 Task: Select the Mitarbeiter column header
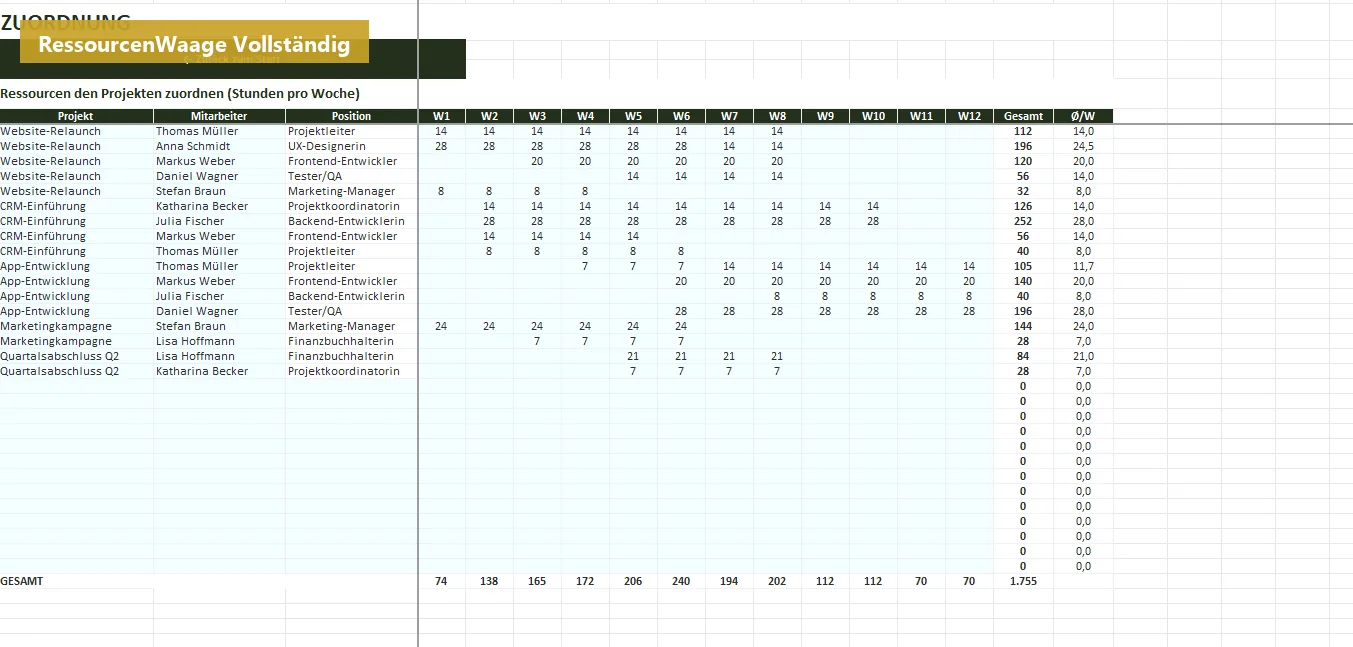219,116
